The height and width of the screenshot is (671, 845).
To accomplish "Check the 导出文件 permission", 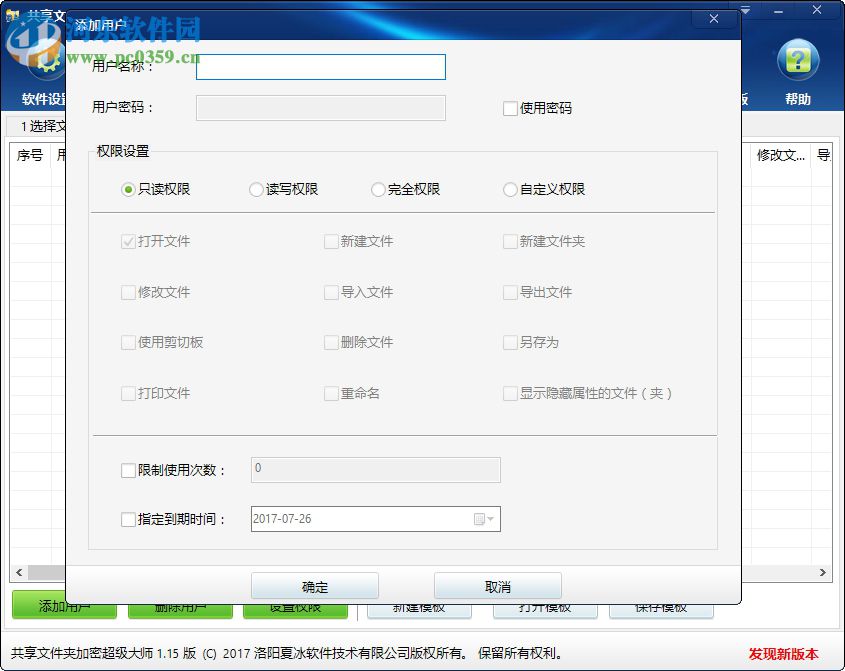I will tap(509, 292).
